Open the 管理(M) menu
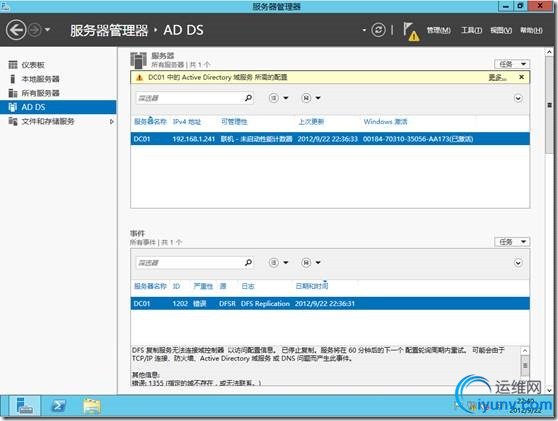Viewport: 558px width, 421px height. point(438,30)
